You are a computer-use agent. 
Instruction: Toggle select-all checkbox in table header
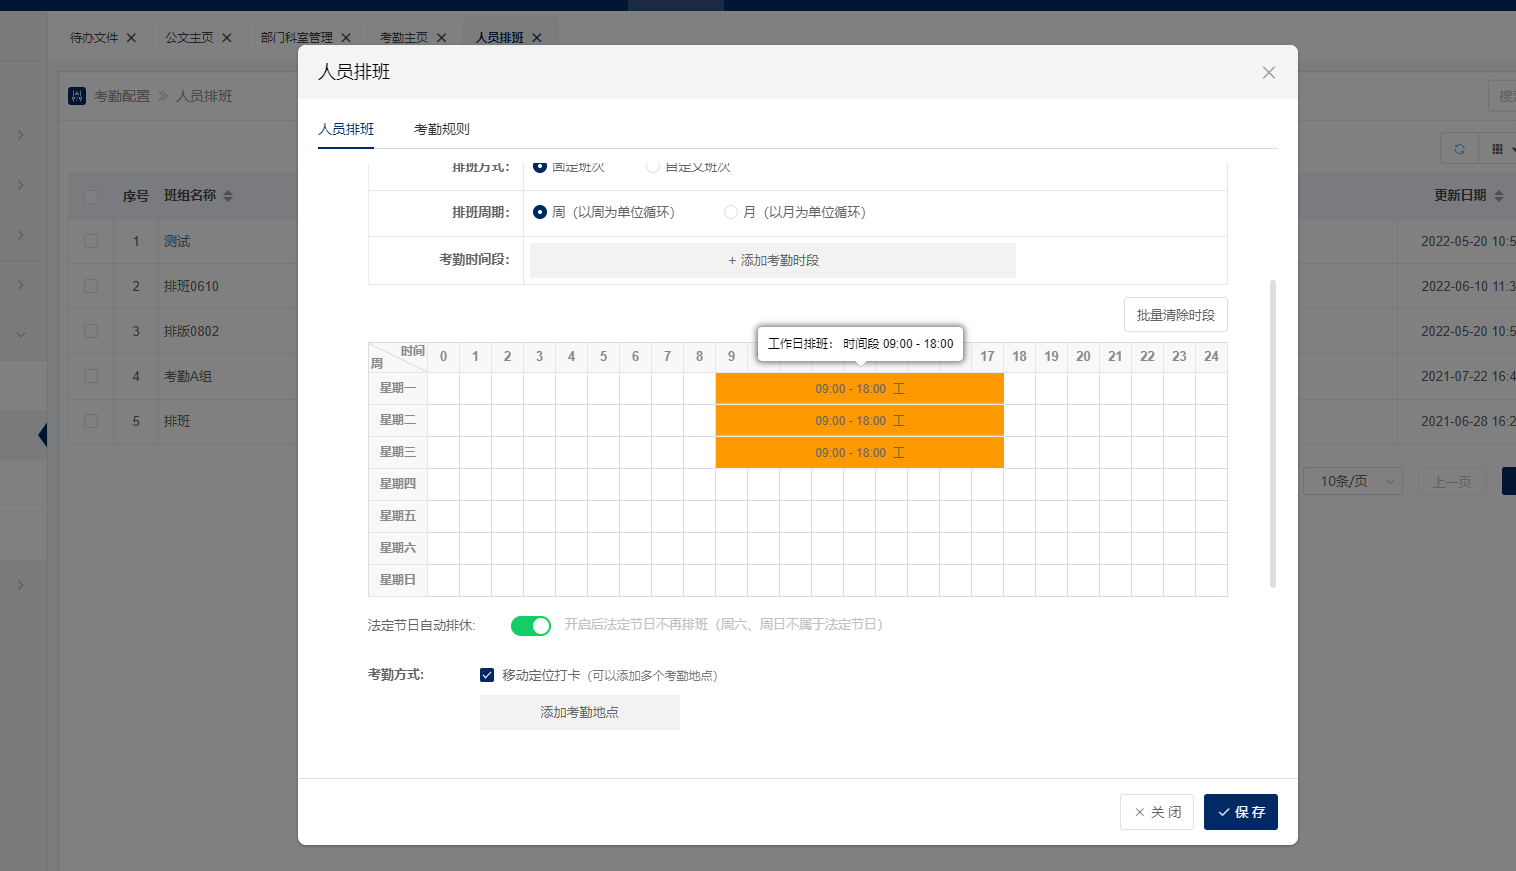91,196
